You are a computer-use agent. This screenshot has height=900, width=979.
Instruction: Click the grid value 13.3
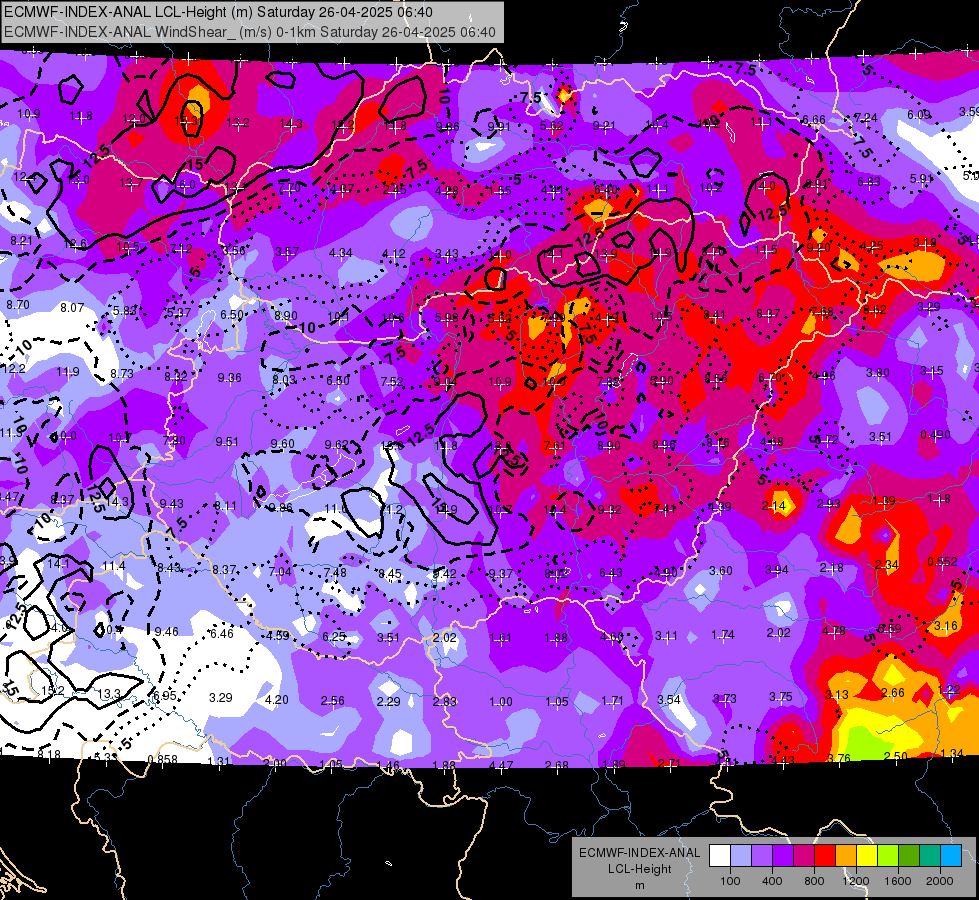tap(109, 694)
